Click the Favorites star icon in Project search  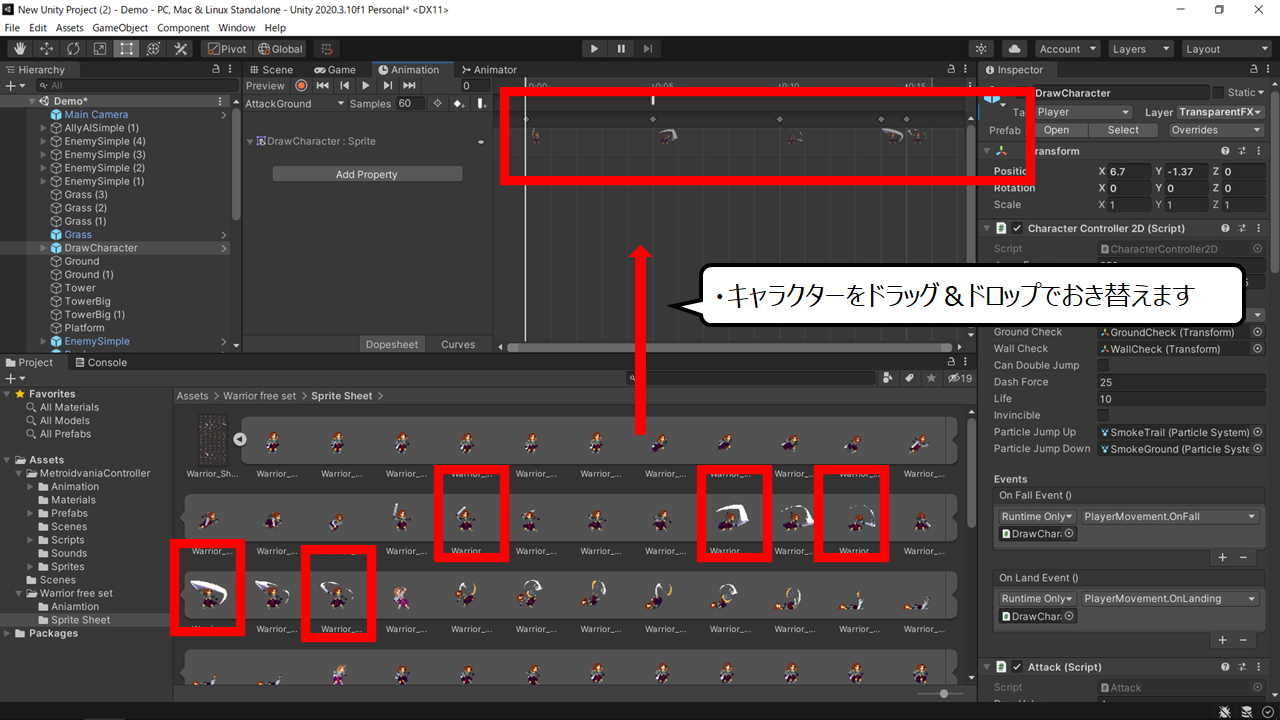click(x=931, y=378)
